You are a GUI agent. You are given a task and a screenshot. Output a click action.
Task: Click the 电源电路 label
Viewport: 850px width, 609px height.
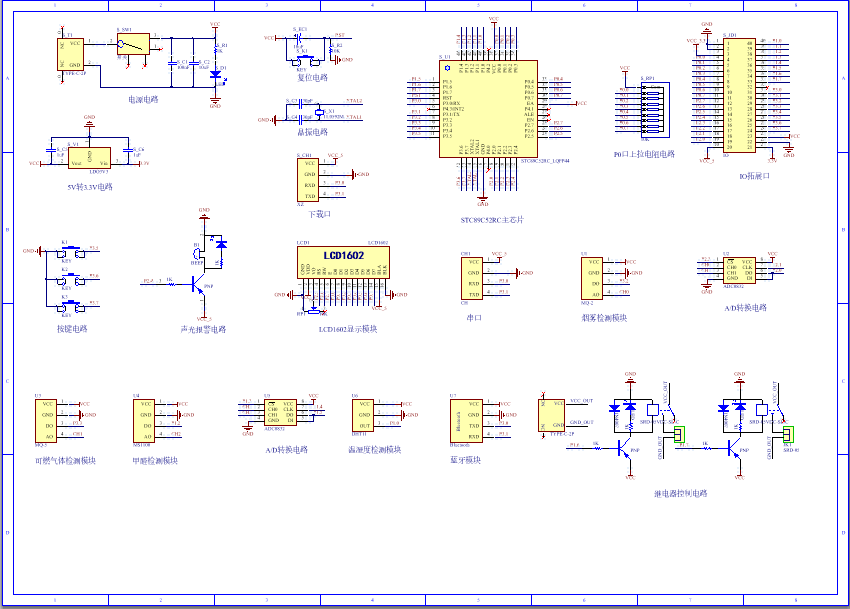pos(143,100)
